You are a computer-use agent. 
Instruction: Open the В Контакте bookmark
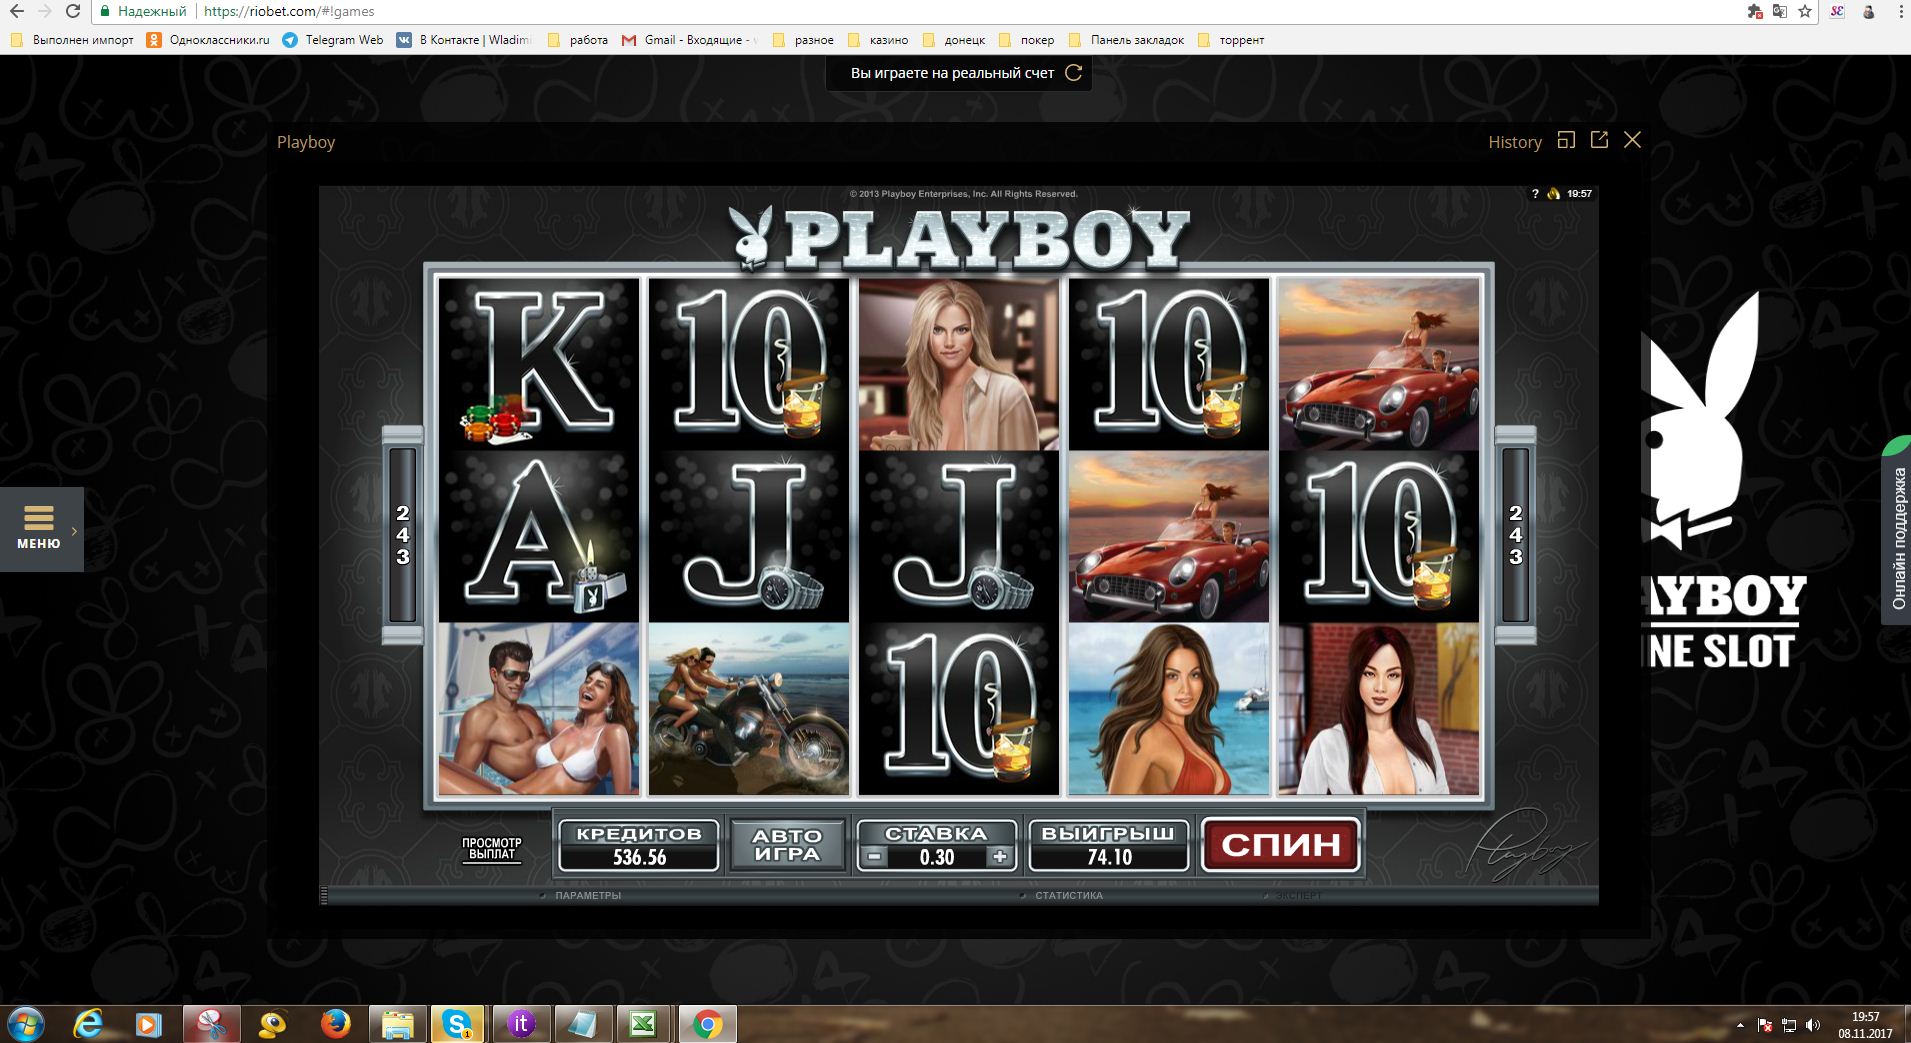tap(464, 40)
